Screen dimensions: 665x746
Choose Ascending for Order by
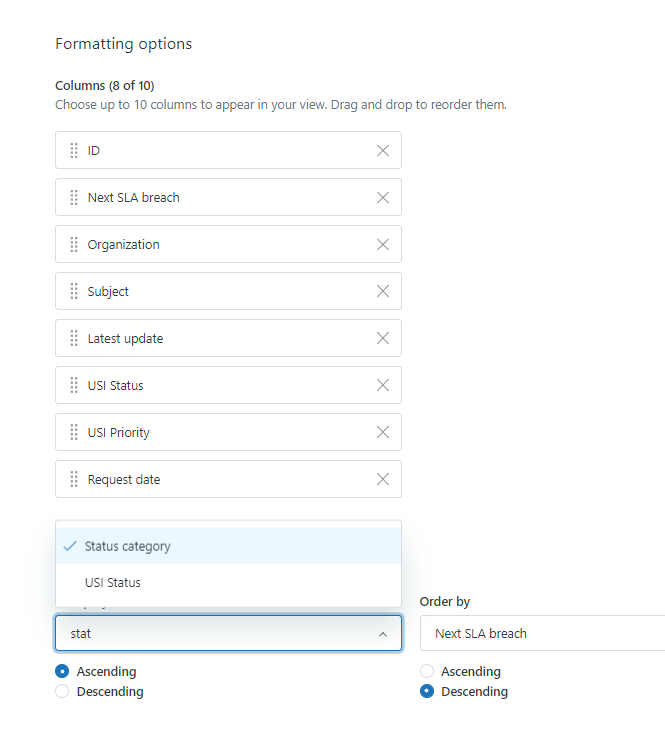428,672
